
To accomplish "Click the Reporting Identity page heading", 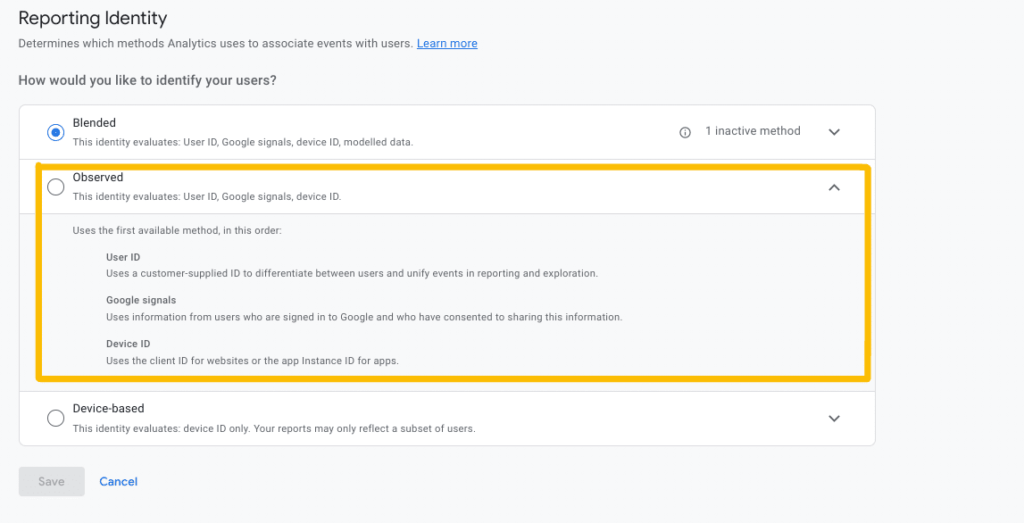I will click(x=93, y=18).
